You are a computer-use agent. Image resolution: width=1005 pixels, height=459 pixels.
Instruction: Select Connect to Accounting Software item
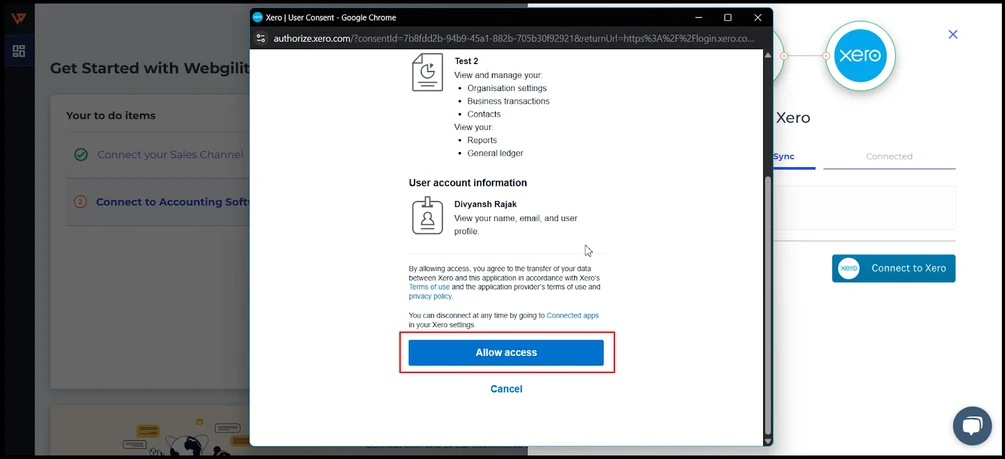[x=172, y=202]
